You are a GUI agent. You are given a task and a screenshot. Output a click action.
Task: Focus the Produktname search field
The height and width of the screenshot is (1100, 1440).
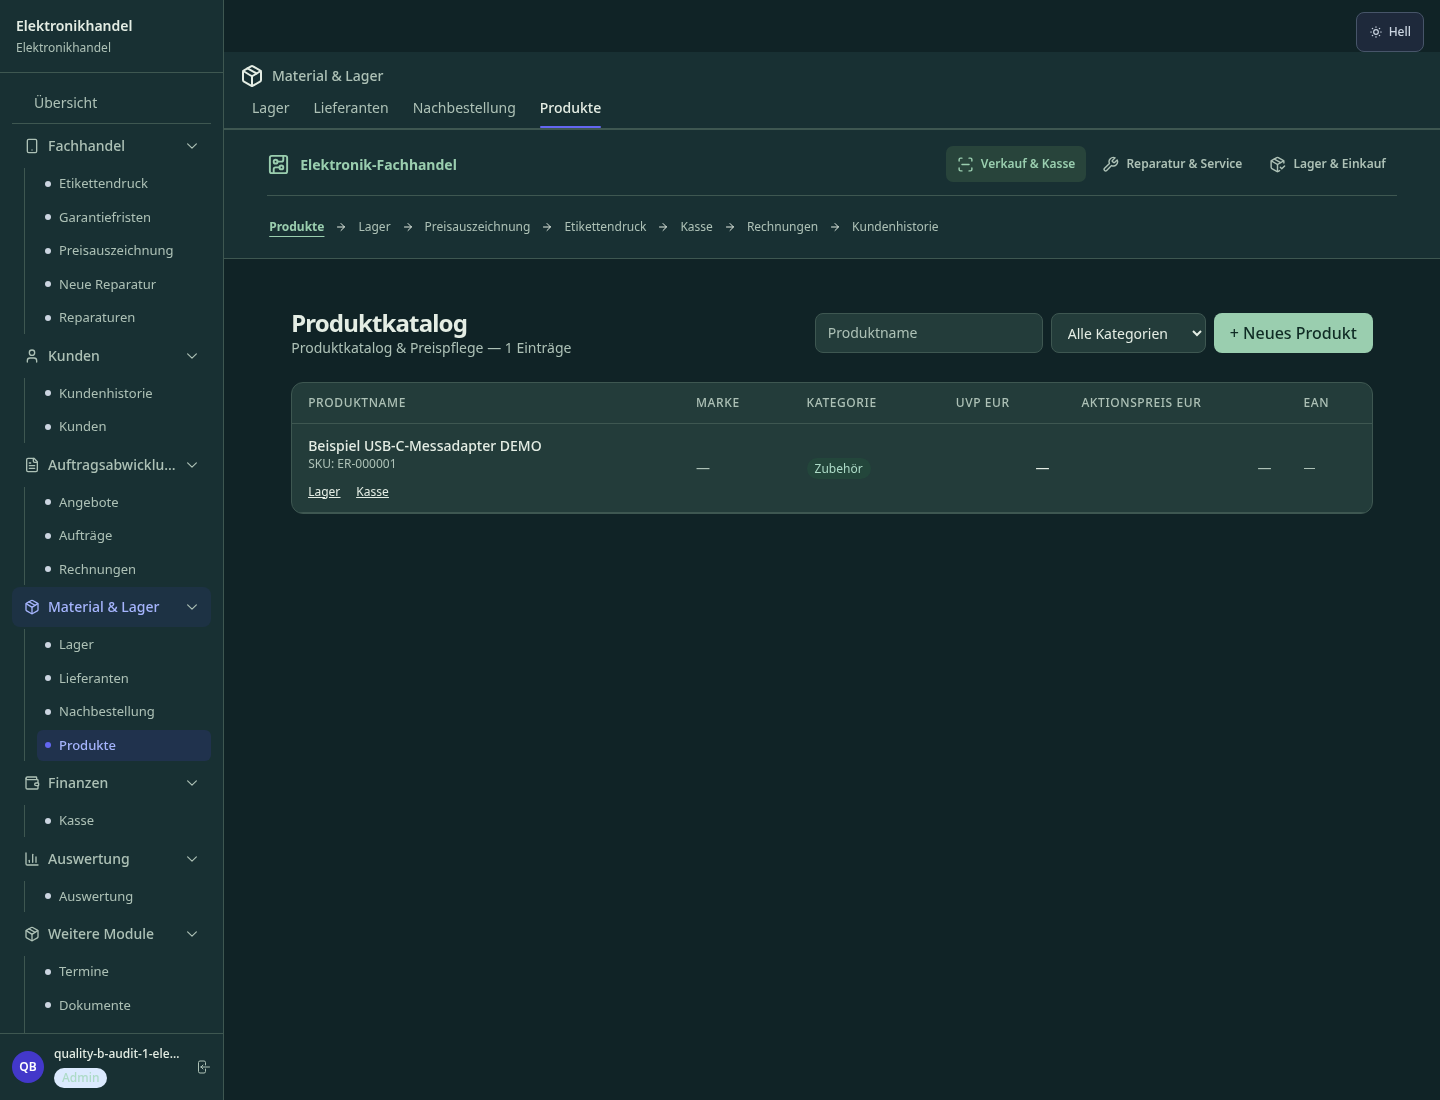(929, 333)
